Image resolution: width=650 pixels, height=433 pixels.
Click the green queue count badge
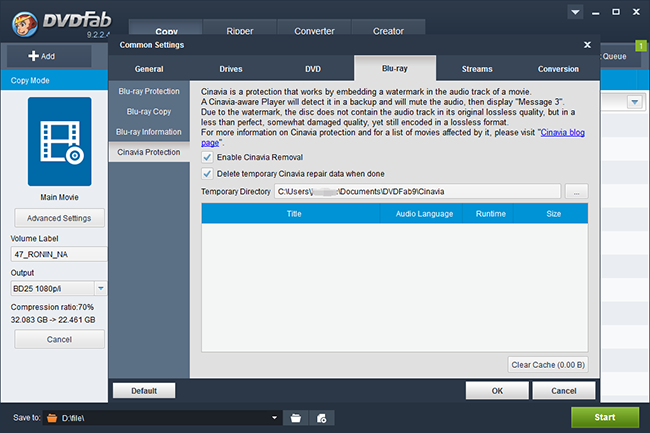click(x=641, y=46)
